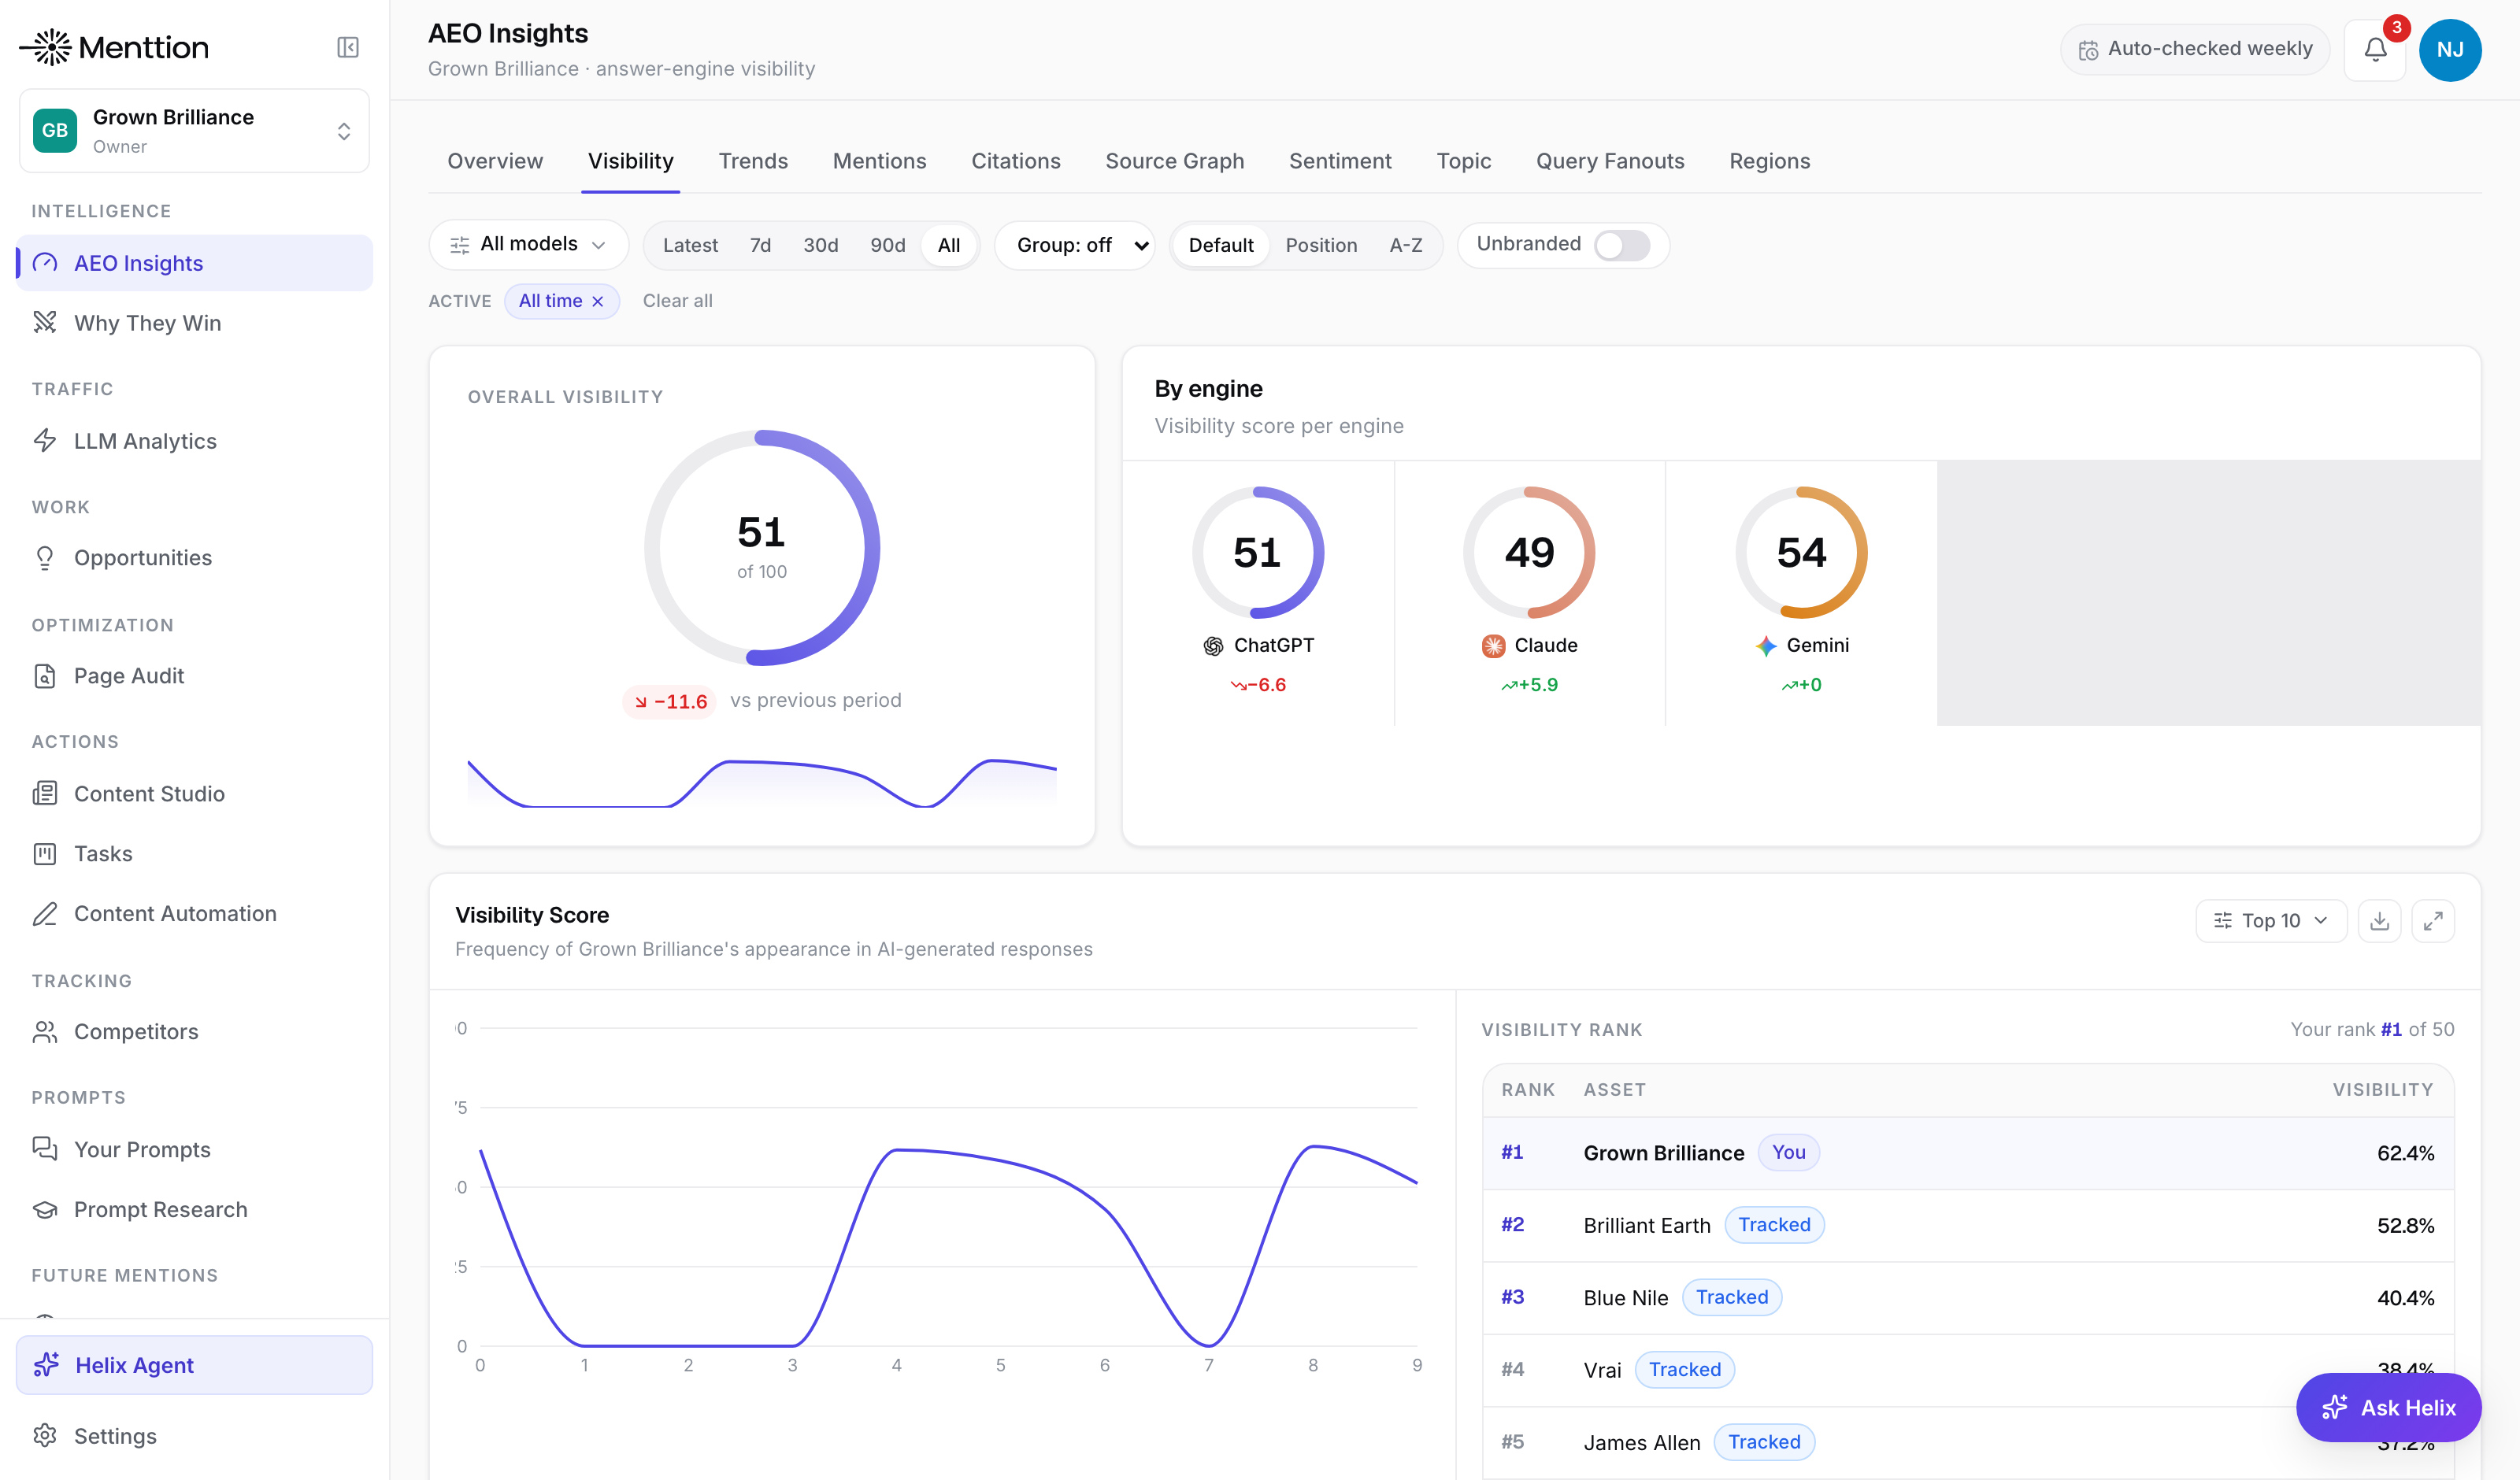Click the overall visibility 51 gauge
The image size is (2520, 1480).
coord(762,547)
